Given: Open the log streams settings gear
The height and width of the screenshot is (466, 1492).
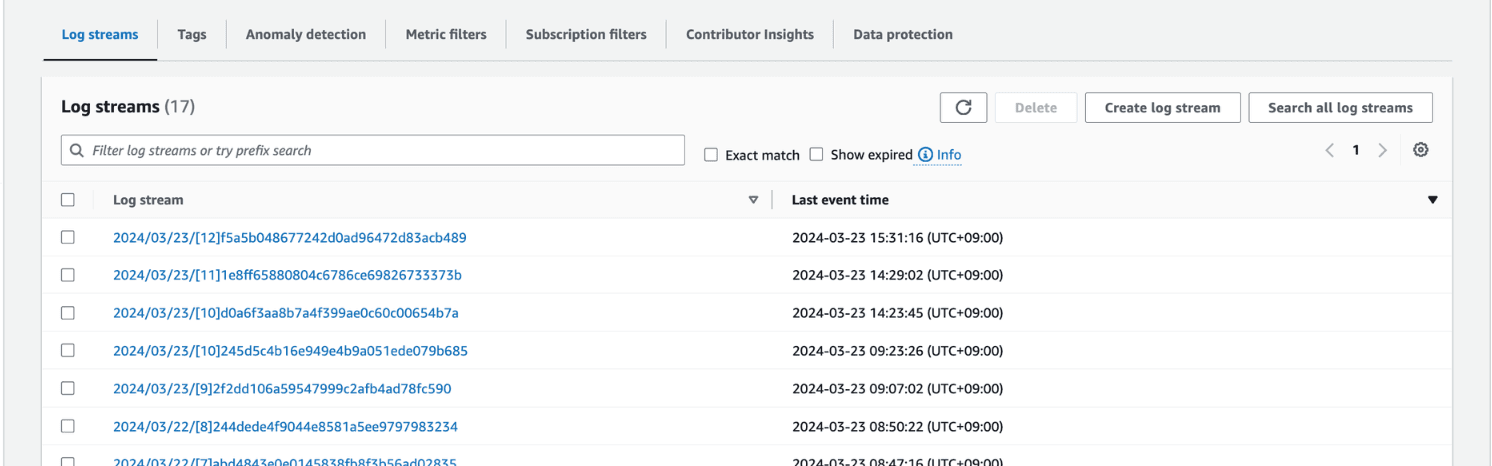Looking at the screenshot, I should (x=1420, y=150).
